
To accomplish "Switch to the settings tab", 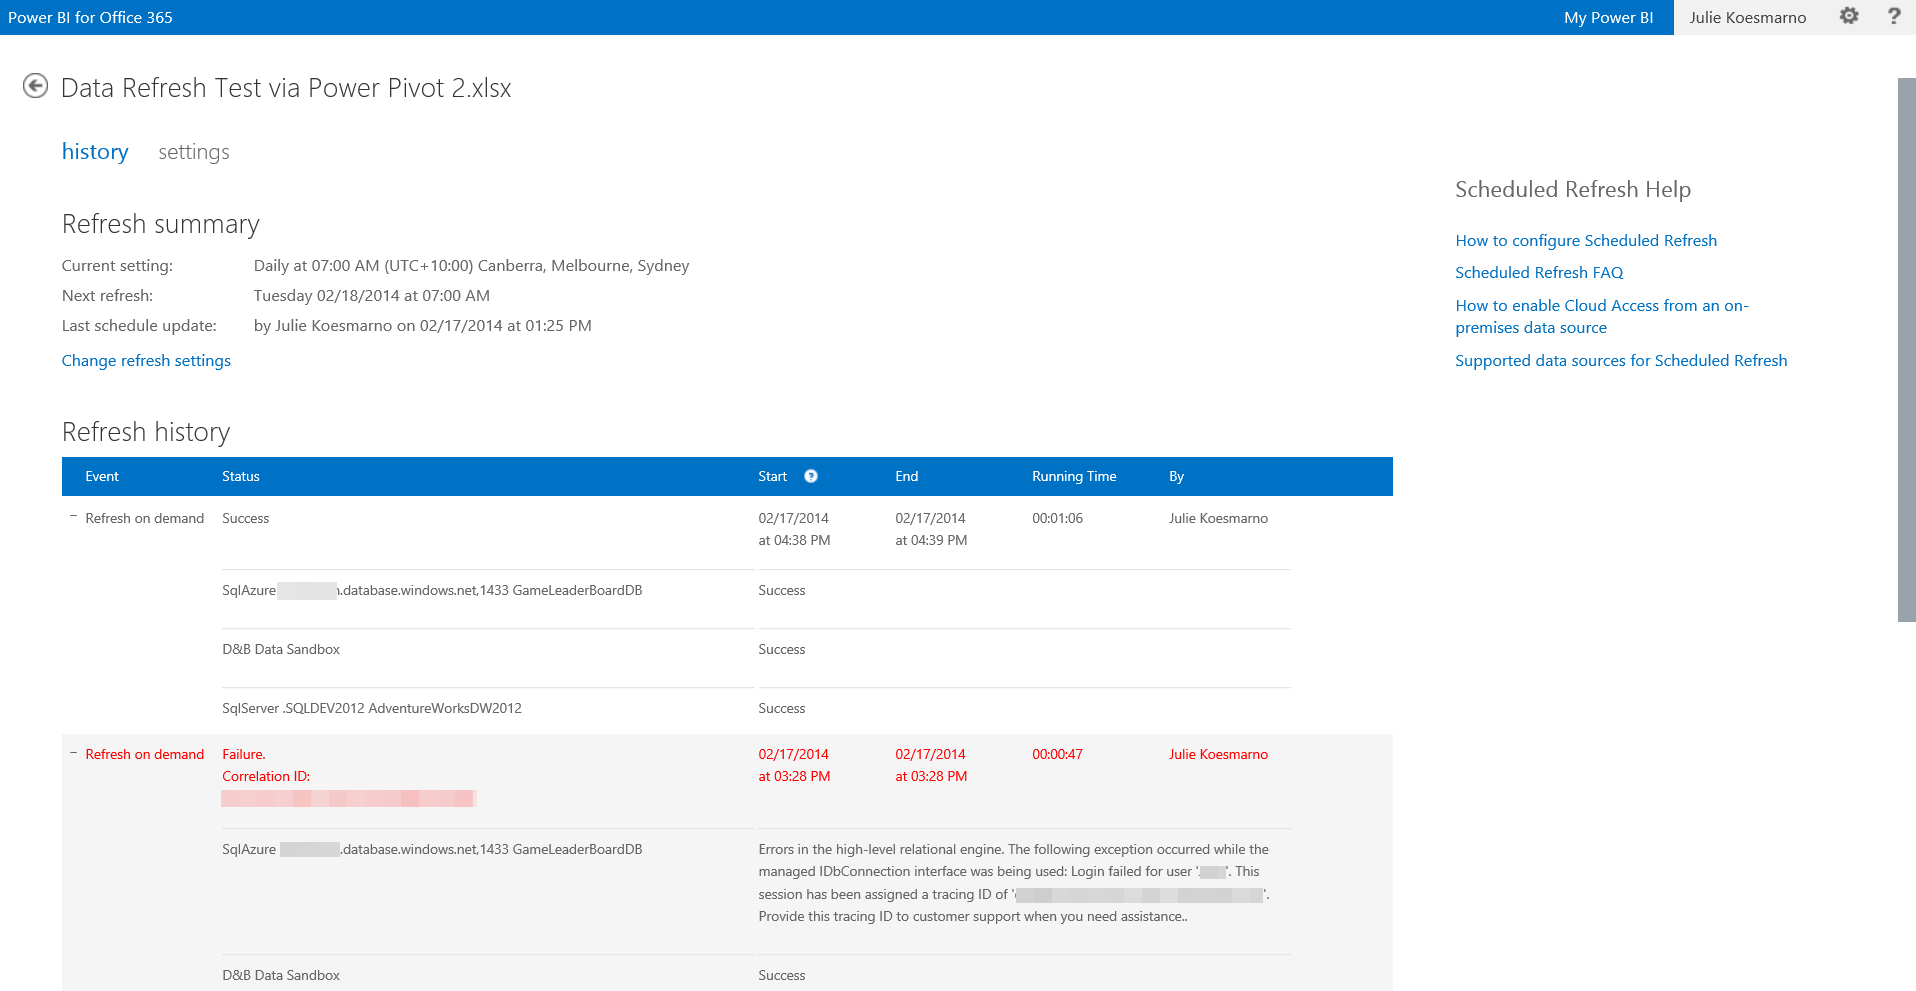I will (x=194, y=152).
